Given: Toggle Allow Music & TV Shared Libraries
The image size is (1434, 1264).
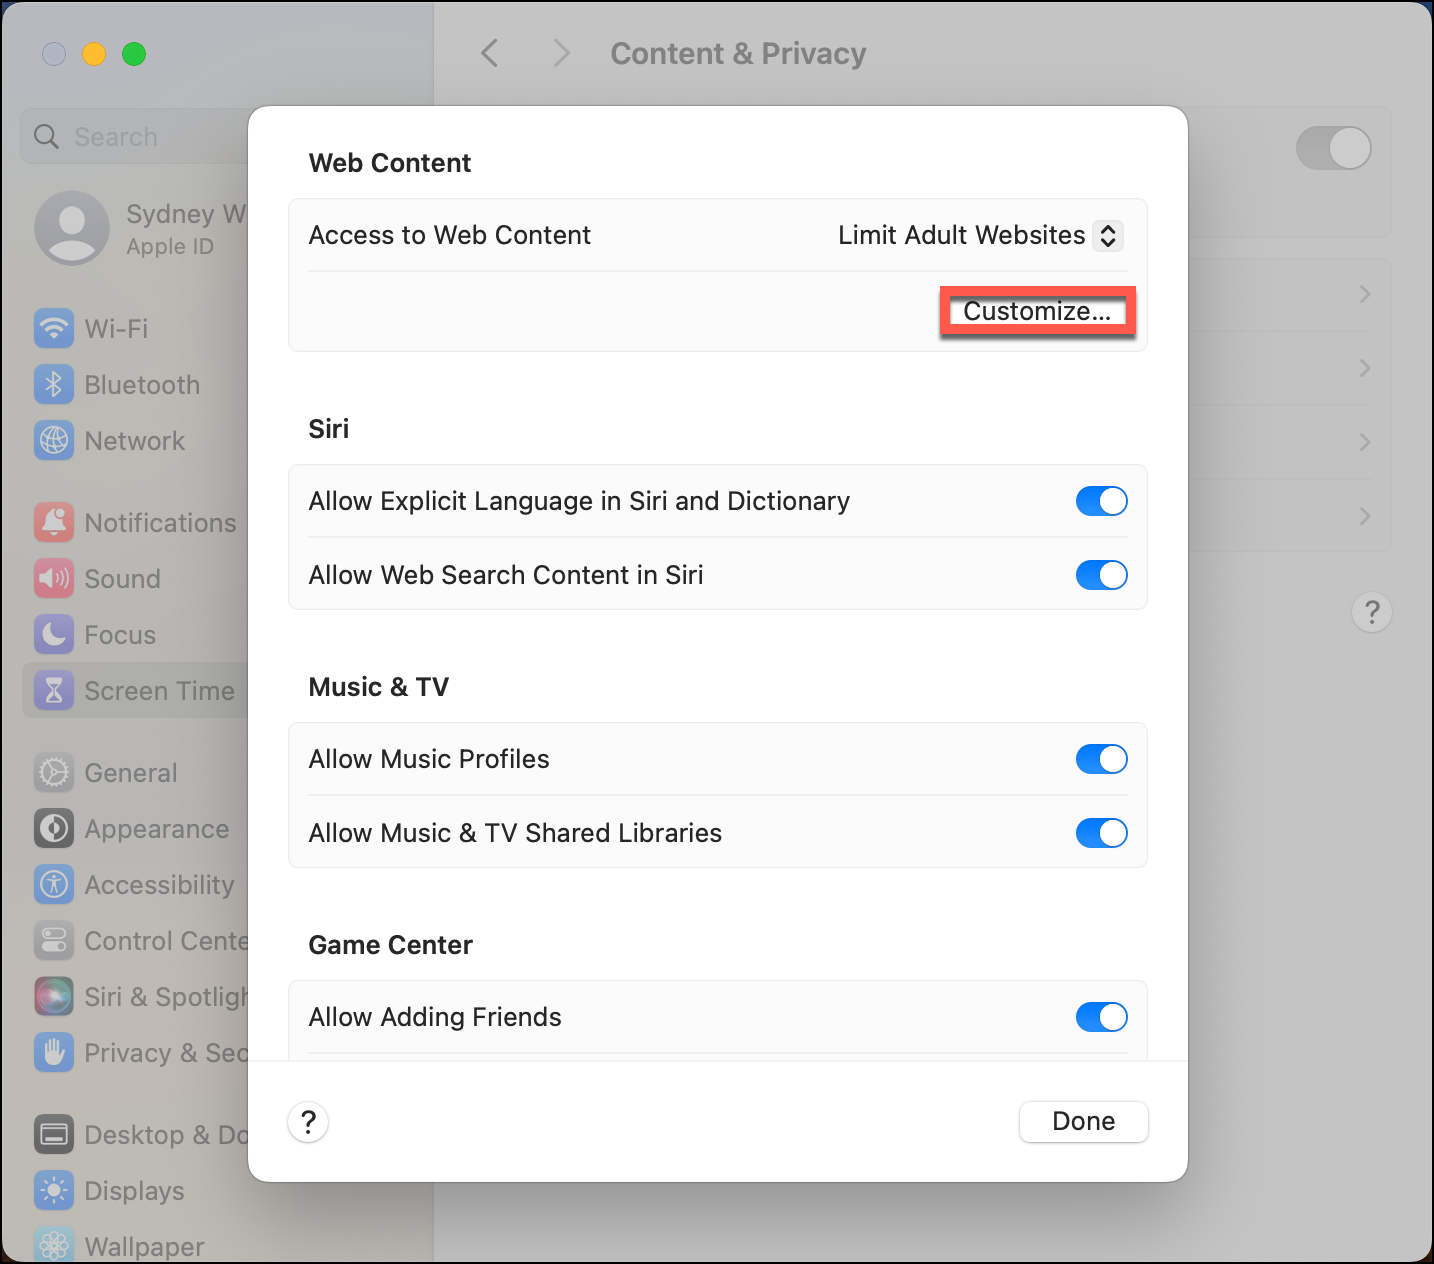Looking at the screenshot, I should tap(1101, 833).
